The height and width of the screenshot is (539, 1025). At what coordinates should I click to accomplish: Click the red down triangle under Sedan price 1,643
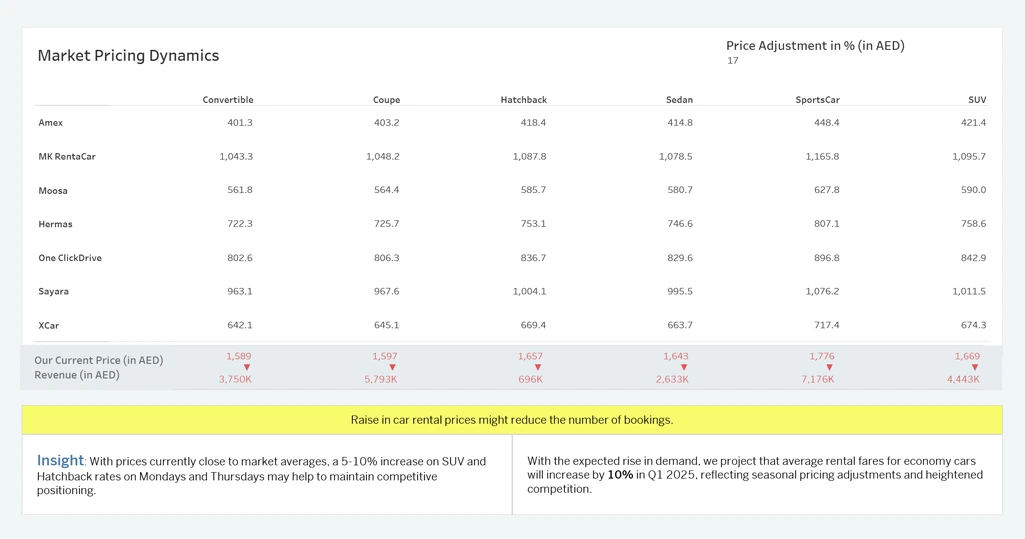point(684,368)
